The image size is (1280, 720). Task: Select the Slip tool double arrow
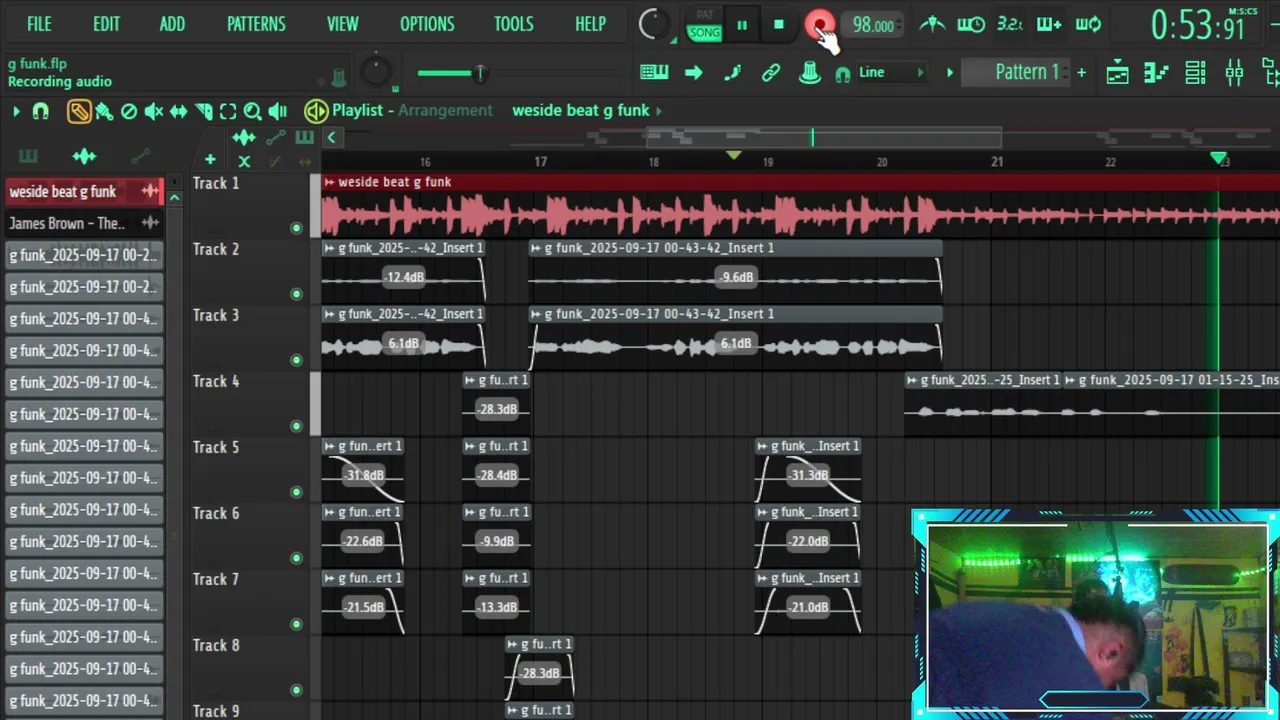pyautogui.click(x=178, y=111)
